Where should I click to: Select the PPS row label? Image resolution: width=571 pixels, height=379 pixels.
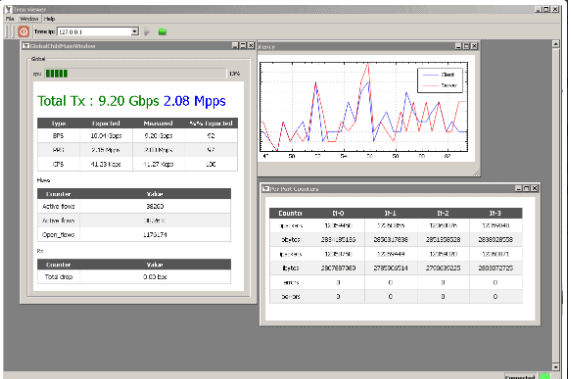pyautogui.click(x=58, y=150)
